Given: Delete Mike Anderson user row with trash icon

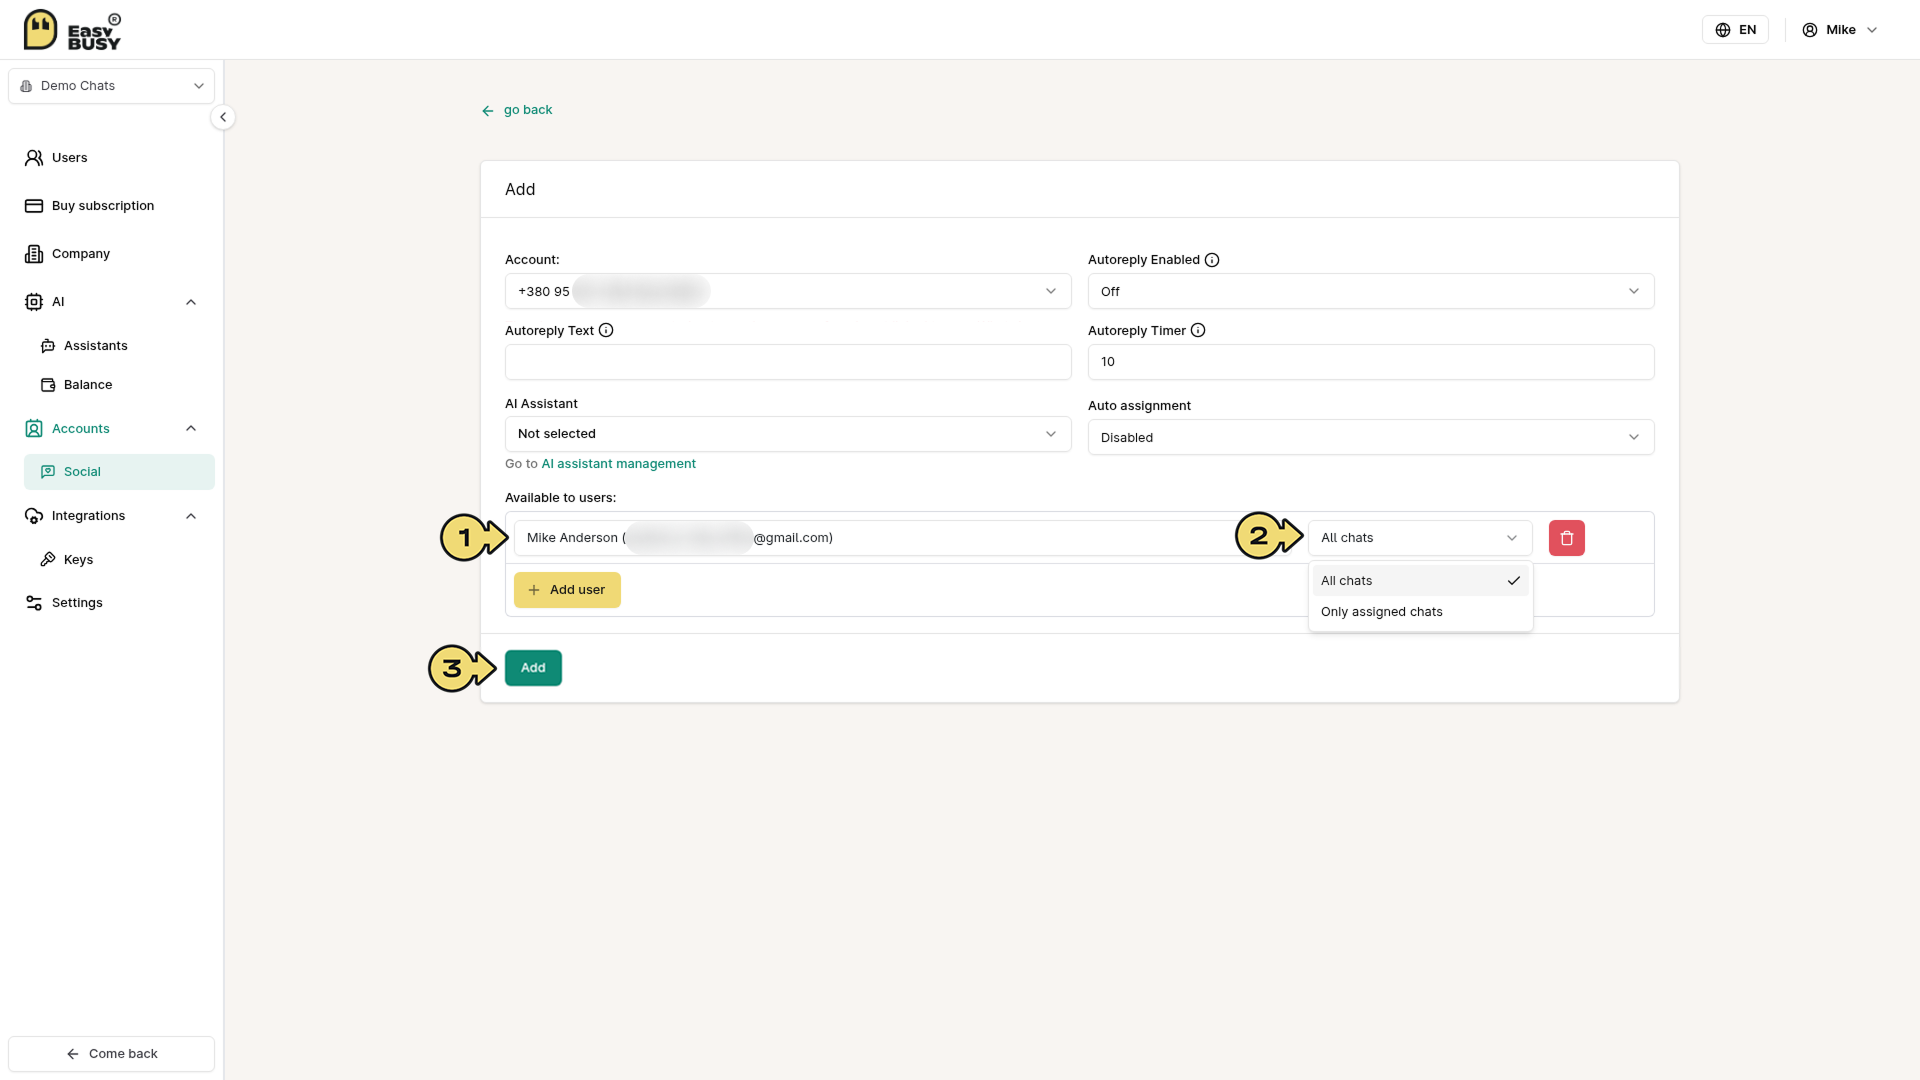Looking at the screenshot, I should [1566, 538].
